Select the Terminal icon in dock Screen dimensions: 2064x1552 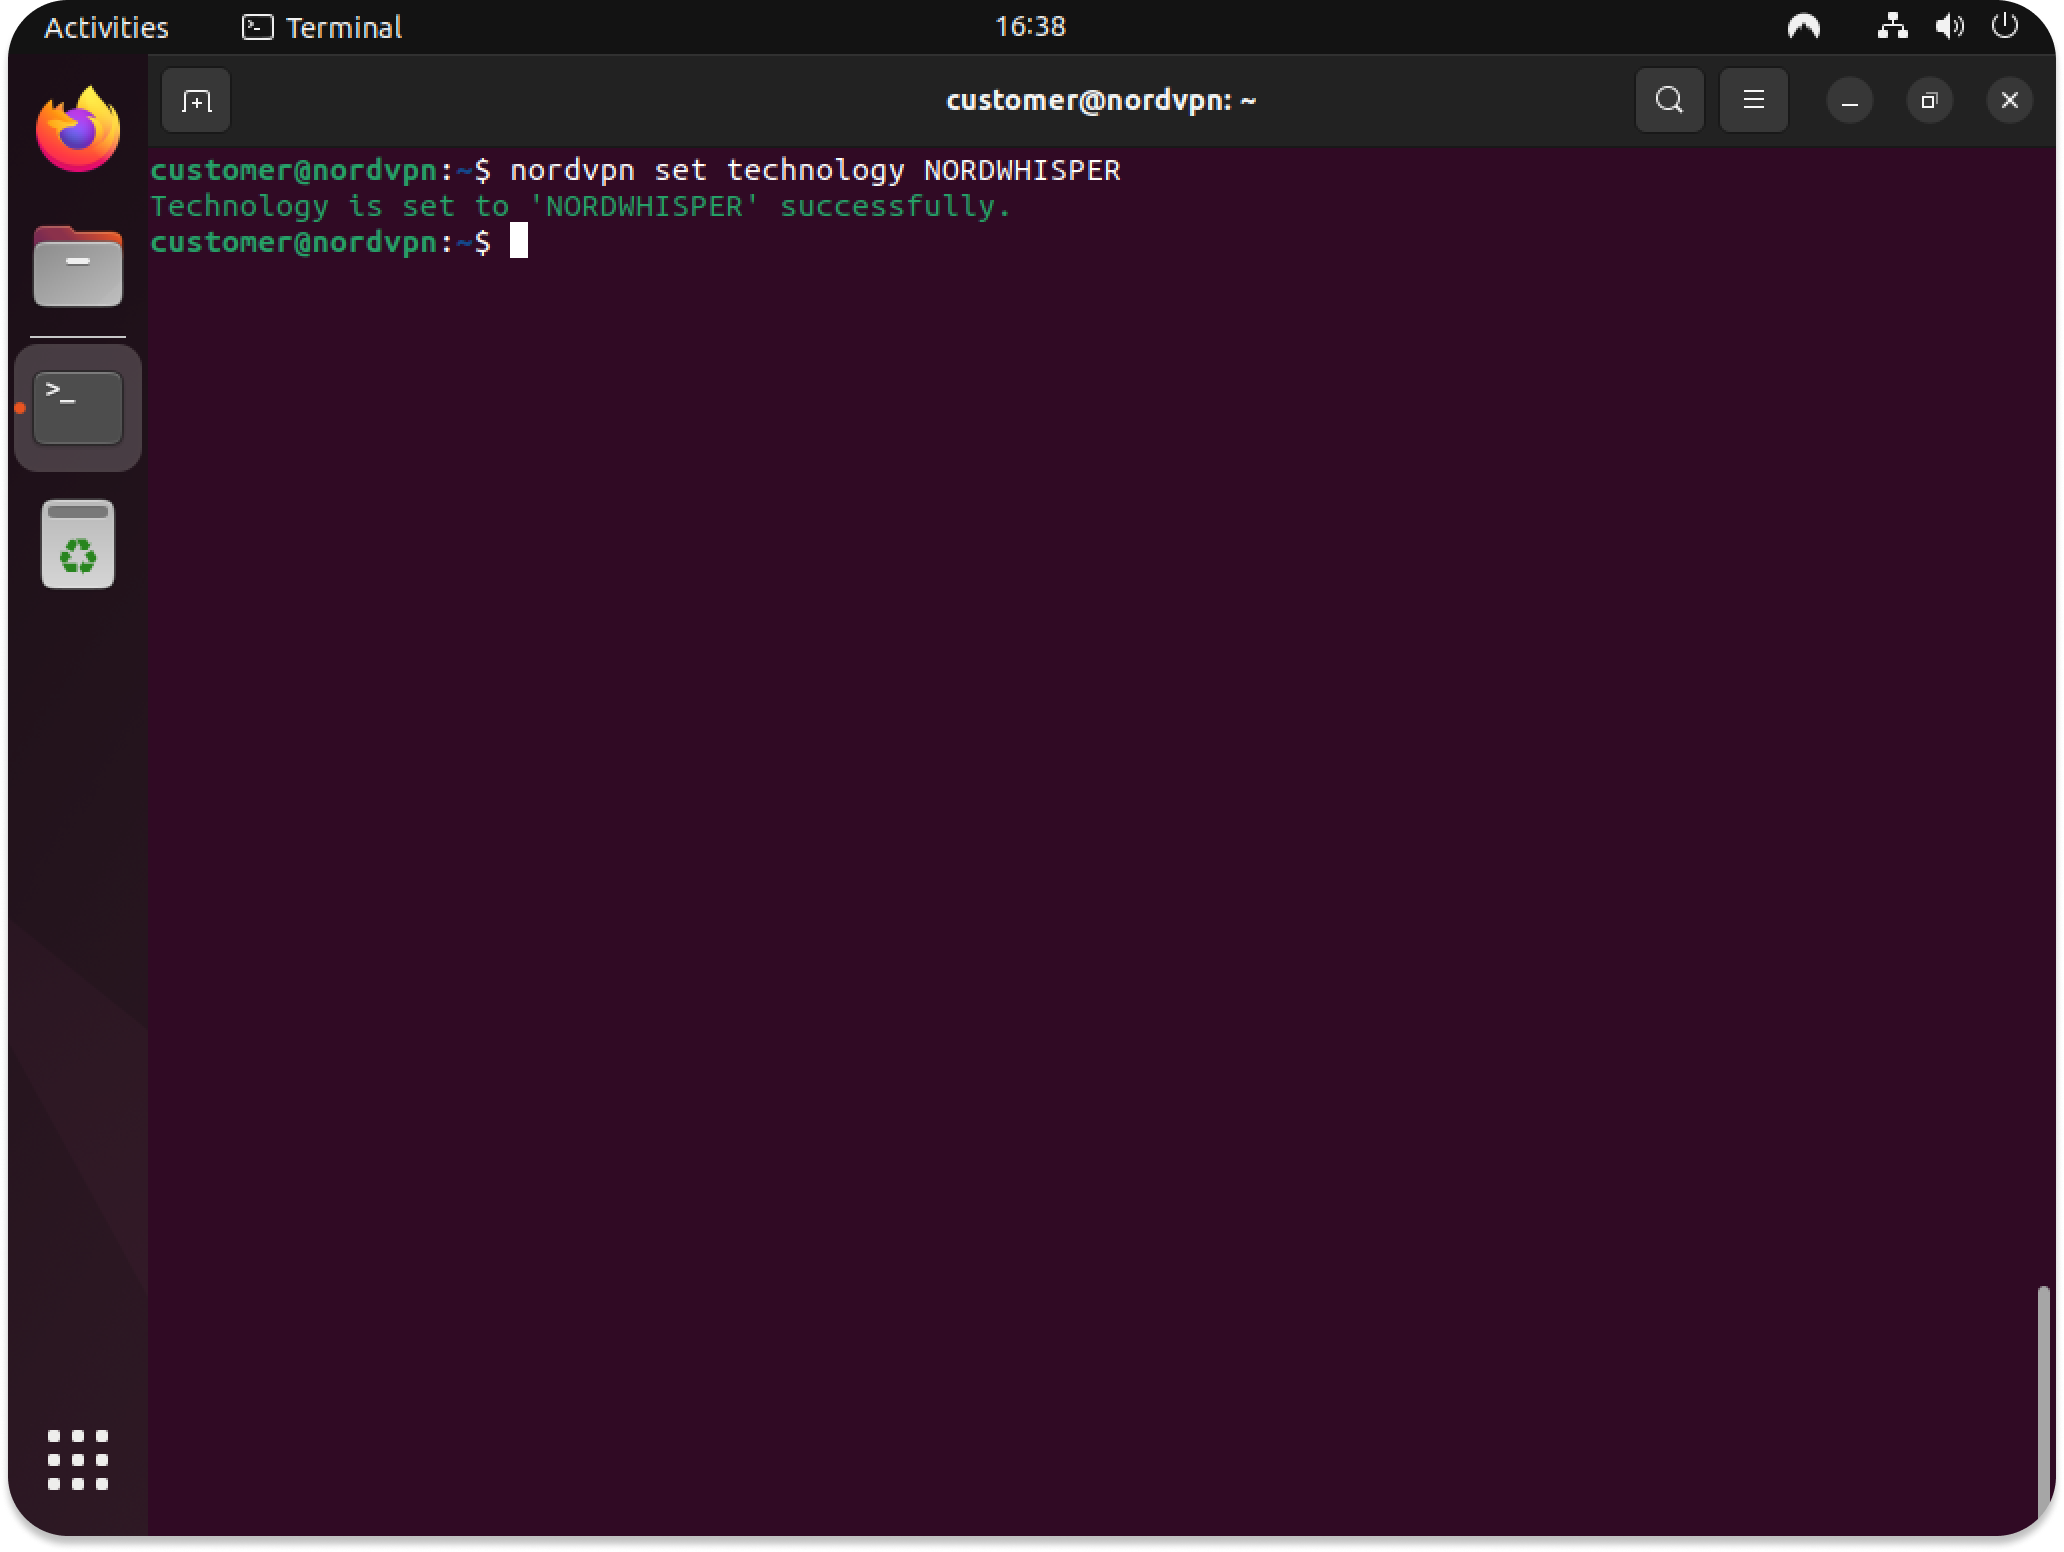click(78, 408)
